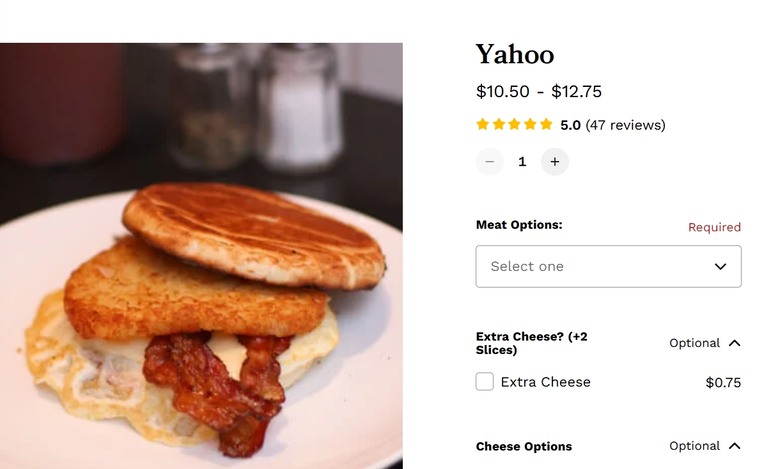Click the Optional label beside Cheese Options

pyautogui.click(x=694, y=446)
